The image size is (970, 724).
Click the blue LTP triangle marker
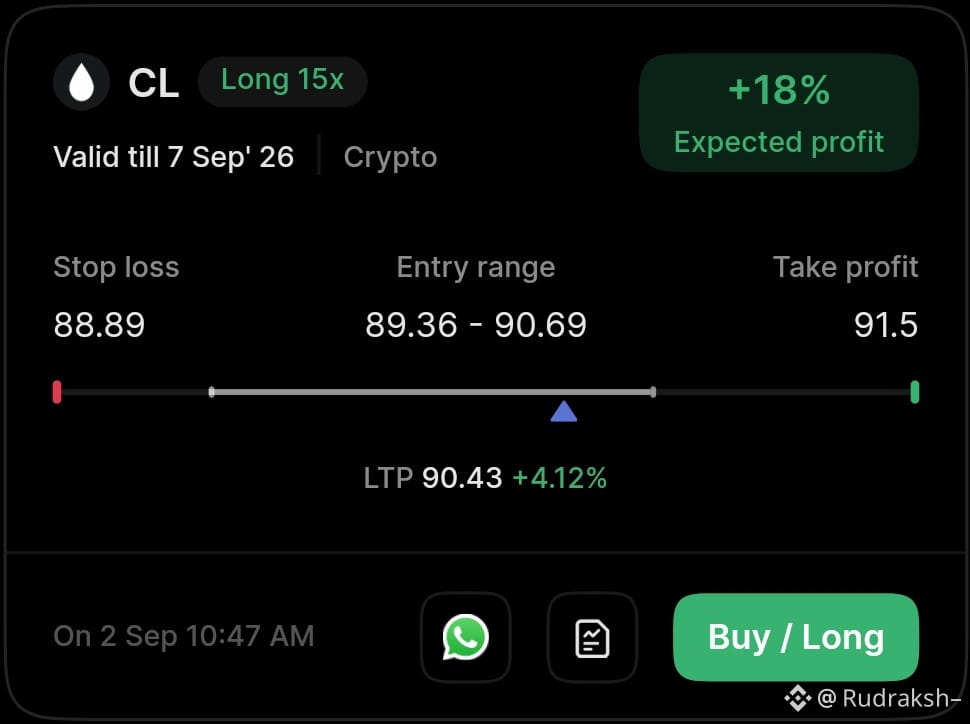click(564, 412)
